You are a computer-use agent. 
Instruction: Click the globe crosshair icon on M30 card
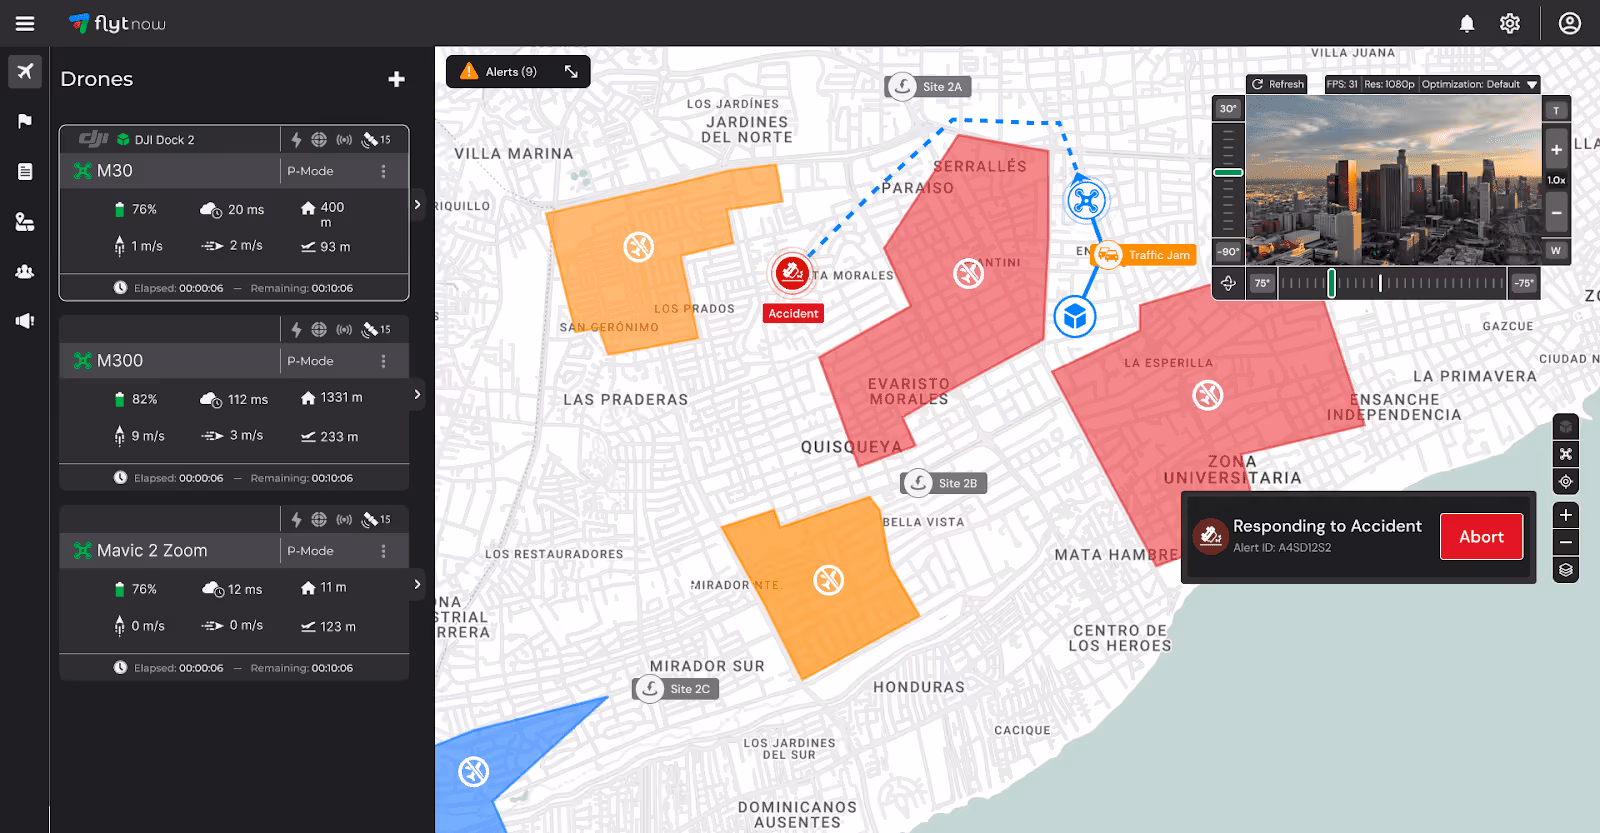coord(319,140)
